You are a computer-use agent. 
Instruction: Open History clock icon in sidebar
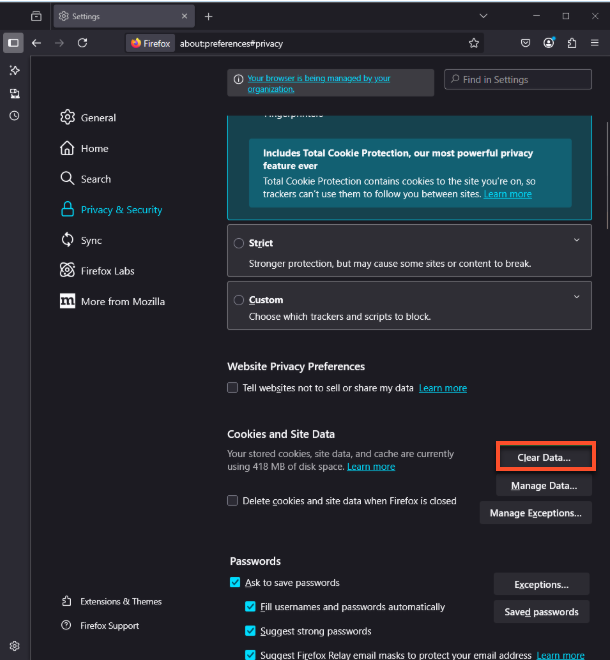pyautogui.click(x=14, y=116)
